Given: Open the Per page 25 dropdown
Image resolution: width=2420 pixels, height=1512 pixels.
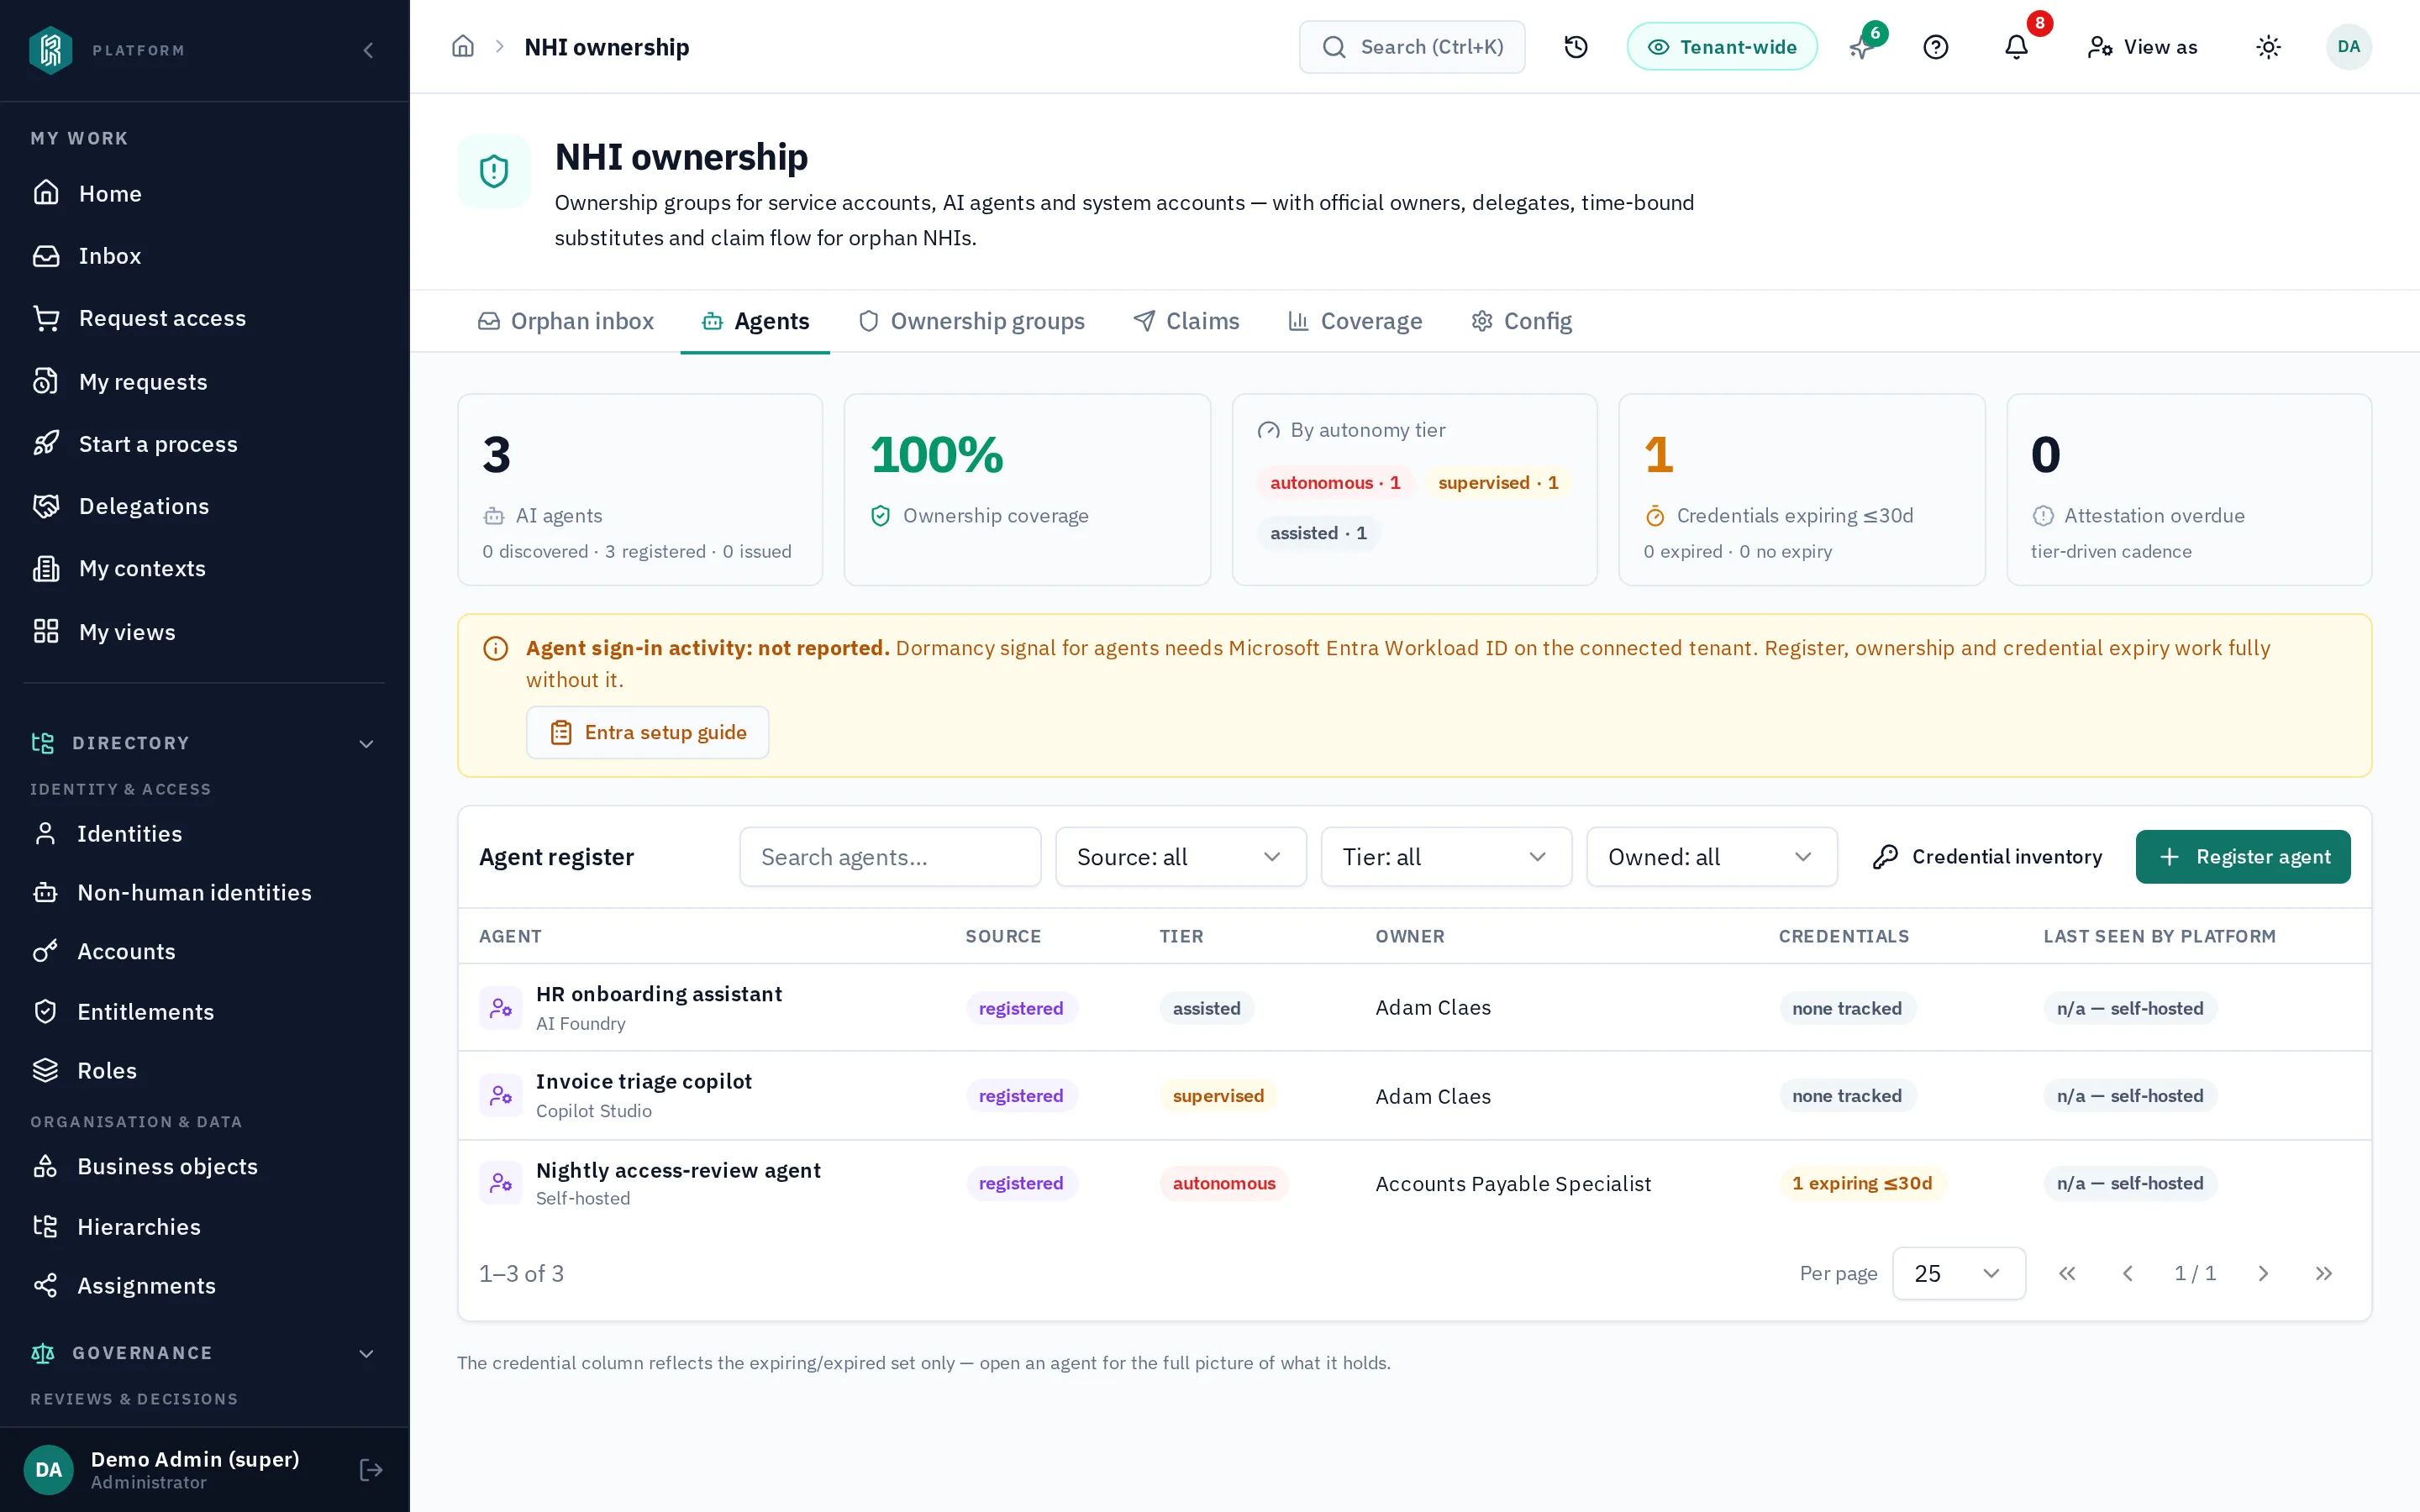Looking at the screenshot, I should (x=1958, y=1273).
